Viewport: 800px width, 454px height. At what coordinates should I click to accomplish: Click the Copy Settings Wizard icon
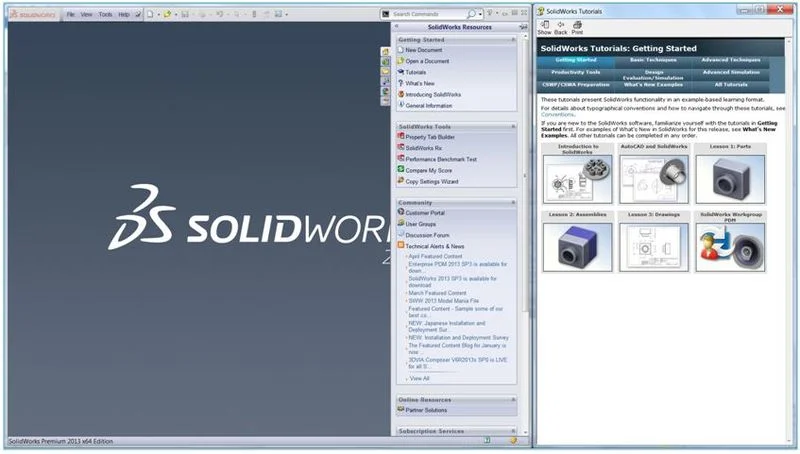pyautogui.click(x=401, y=181)
